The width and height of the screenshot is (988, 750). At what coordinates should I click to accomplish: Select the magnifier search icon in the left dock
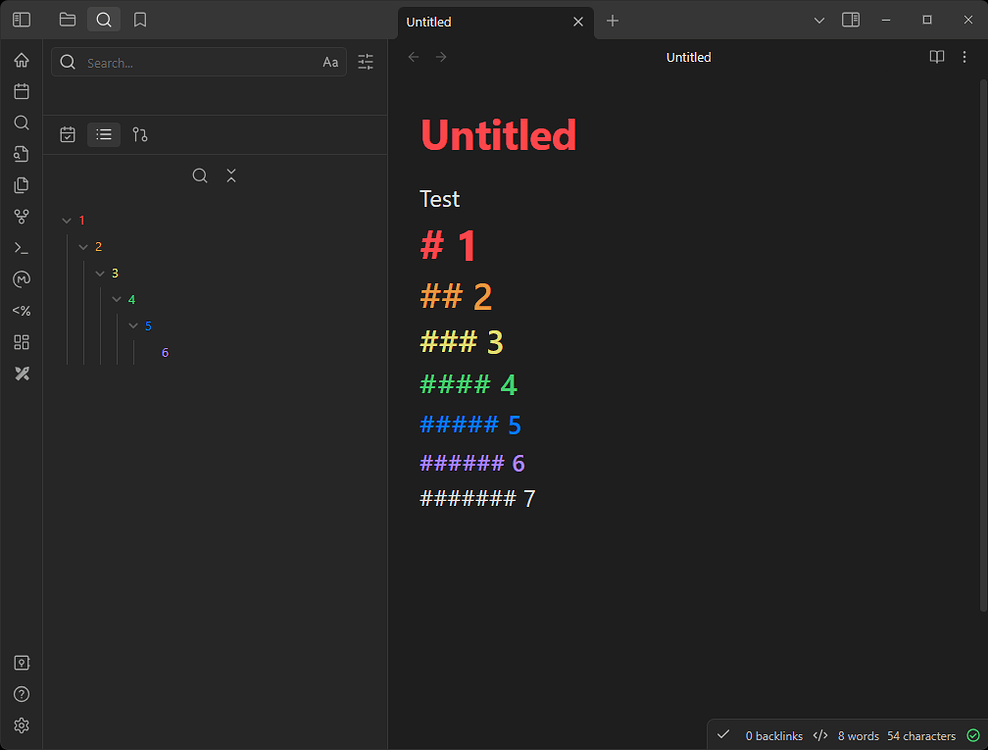click(x=21, y=122)
